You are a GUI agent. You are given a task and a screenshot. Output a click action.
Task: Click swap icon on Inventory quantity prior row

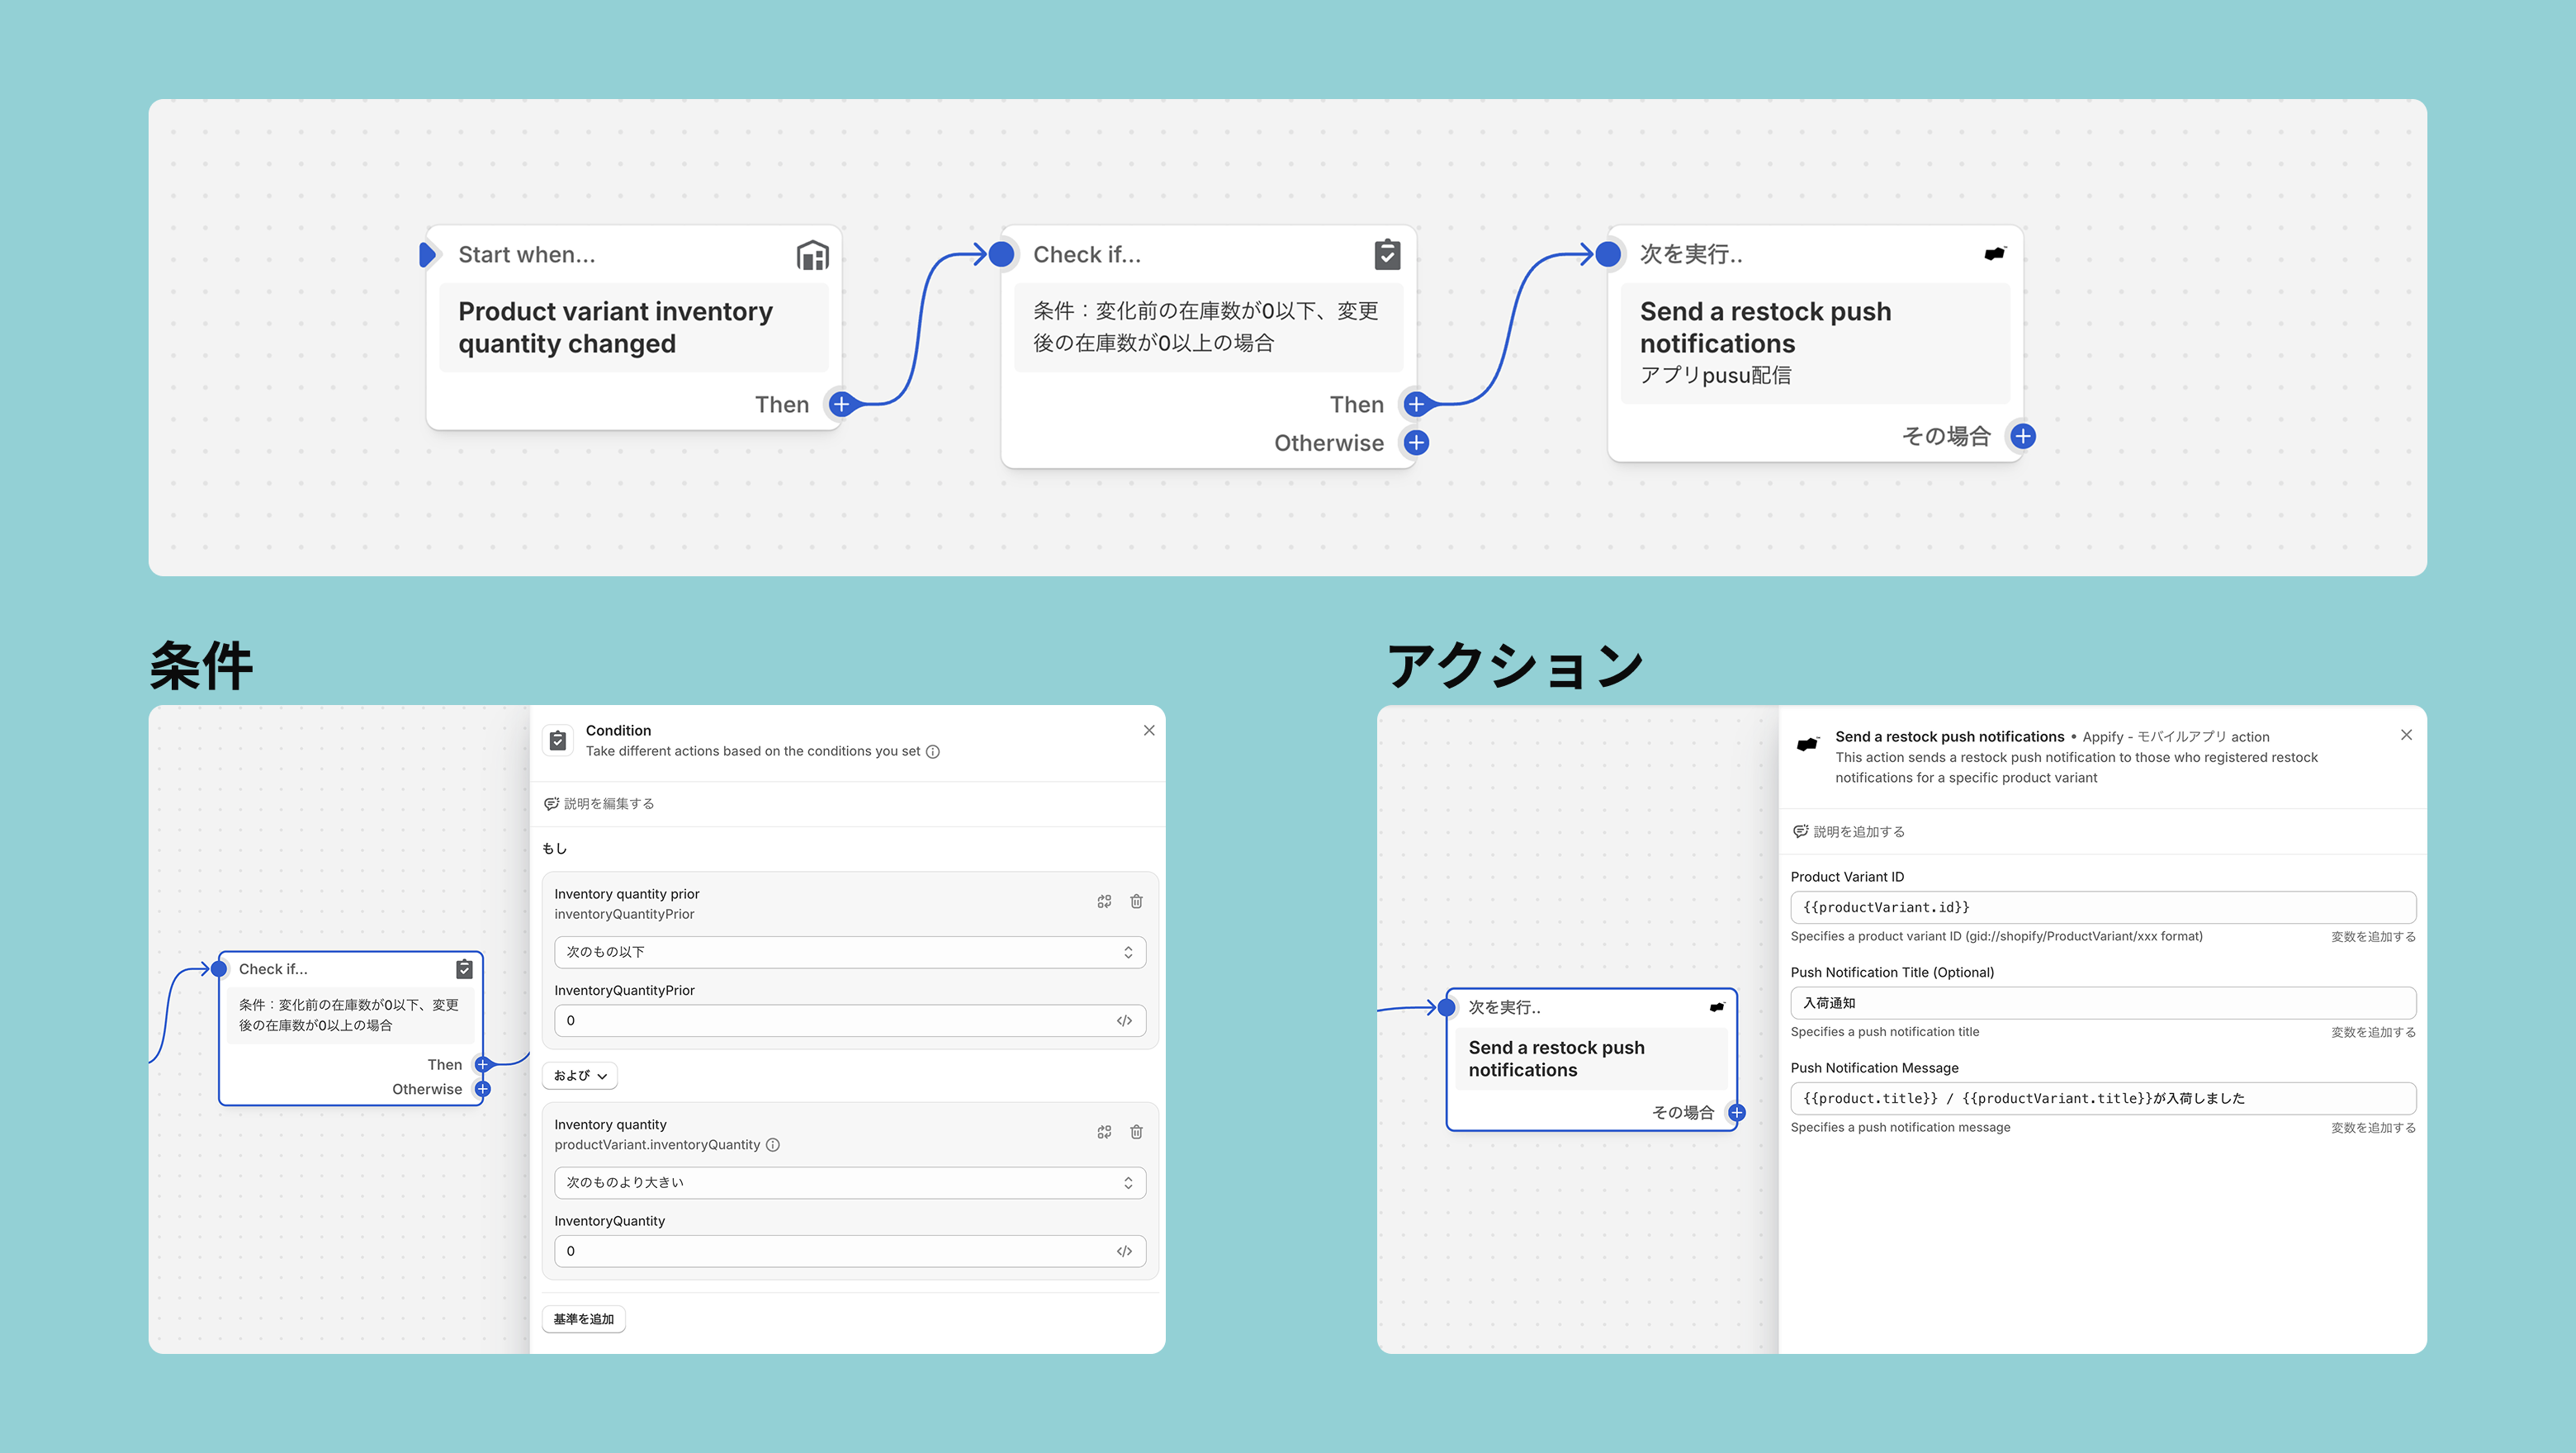[1104, 901]
